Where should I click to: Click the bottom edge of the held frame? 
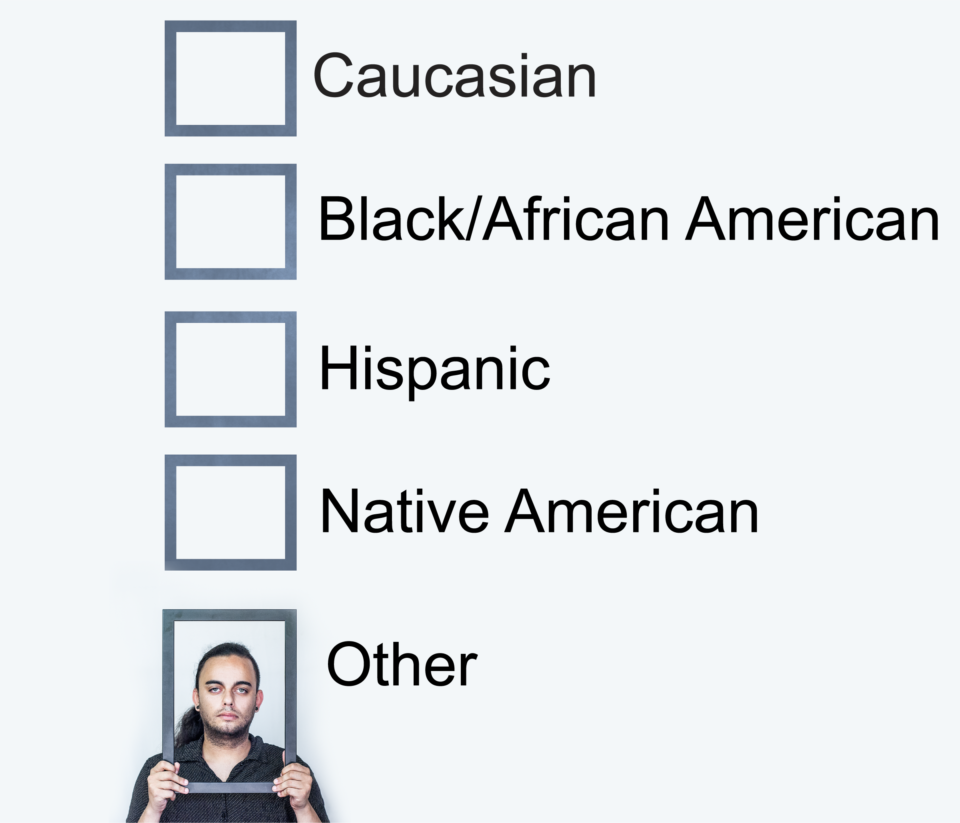[230, 787]
